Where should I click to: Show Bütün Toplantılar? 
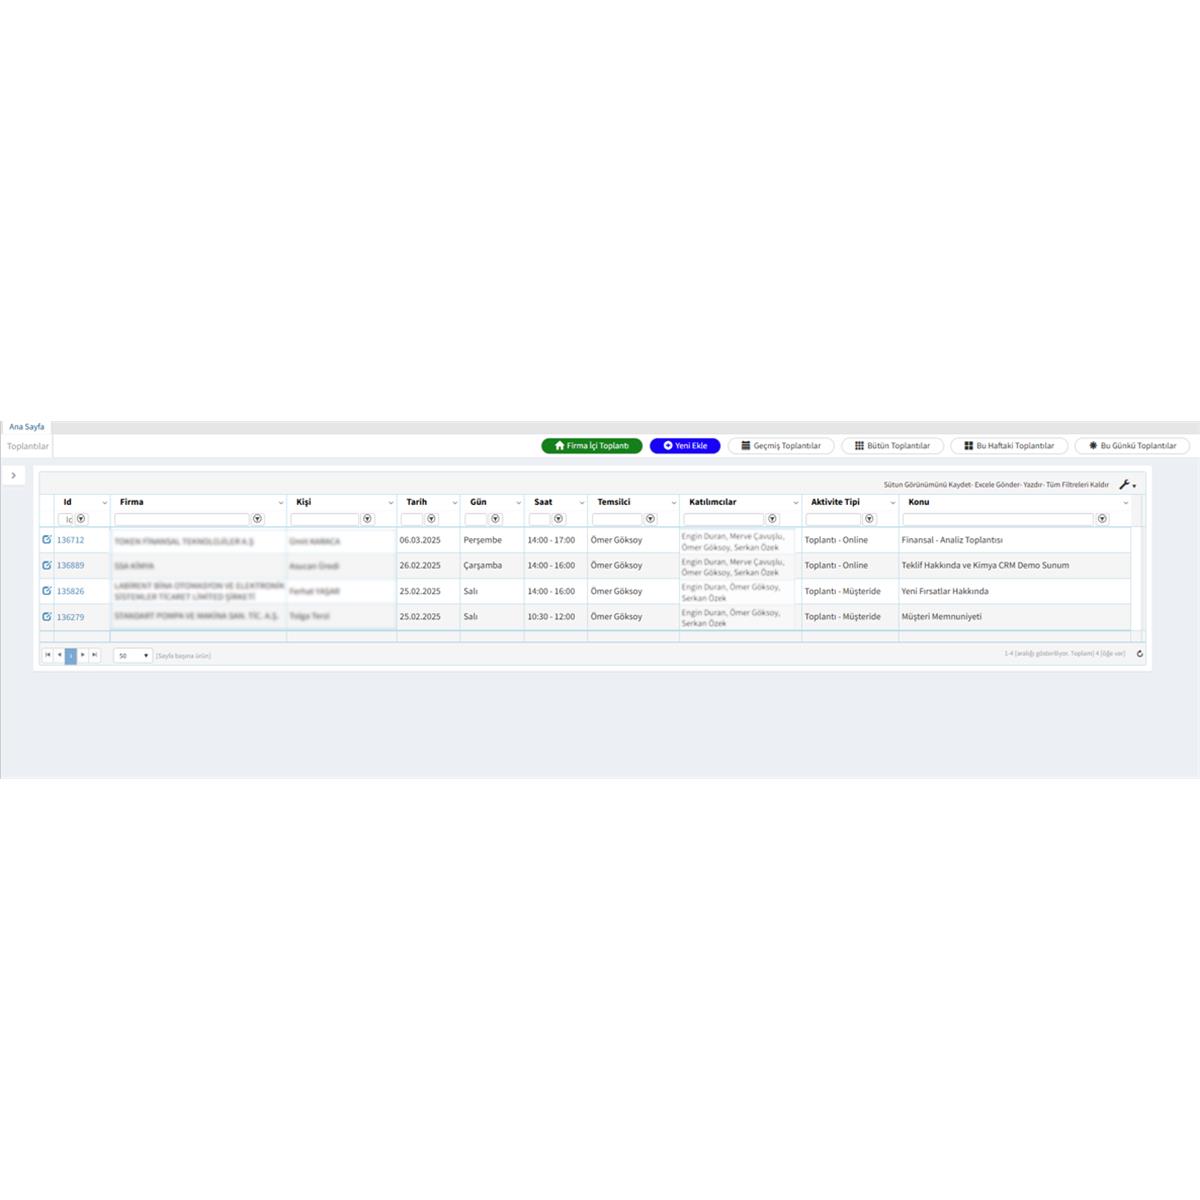(x=892, y=446)
